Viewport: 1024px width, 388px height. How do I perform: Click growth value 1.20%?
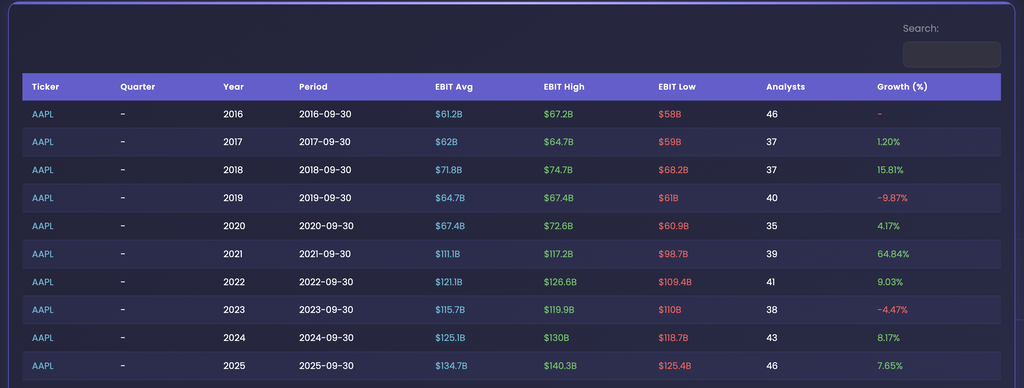coord(889,142)
